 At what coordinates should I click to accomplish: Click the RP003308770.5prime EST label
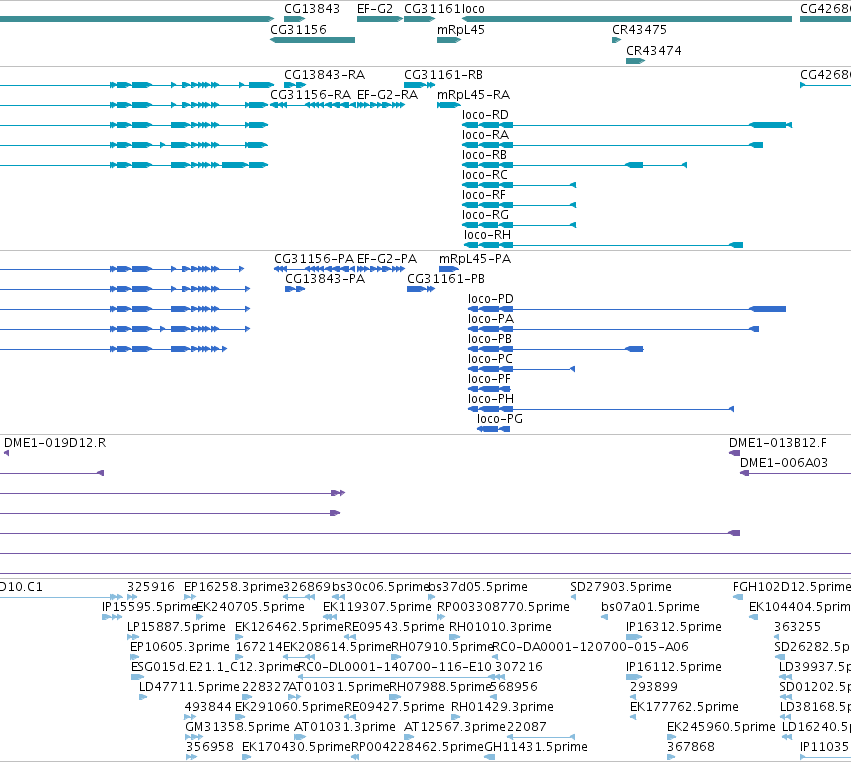[x=503, y=607]
